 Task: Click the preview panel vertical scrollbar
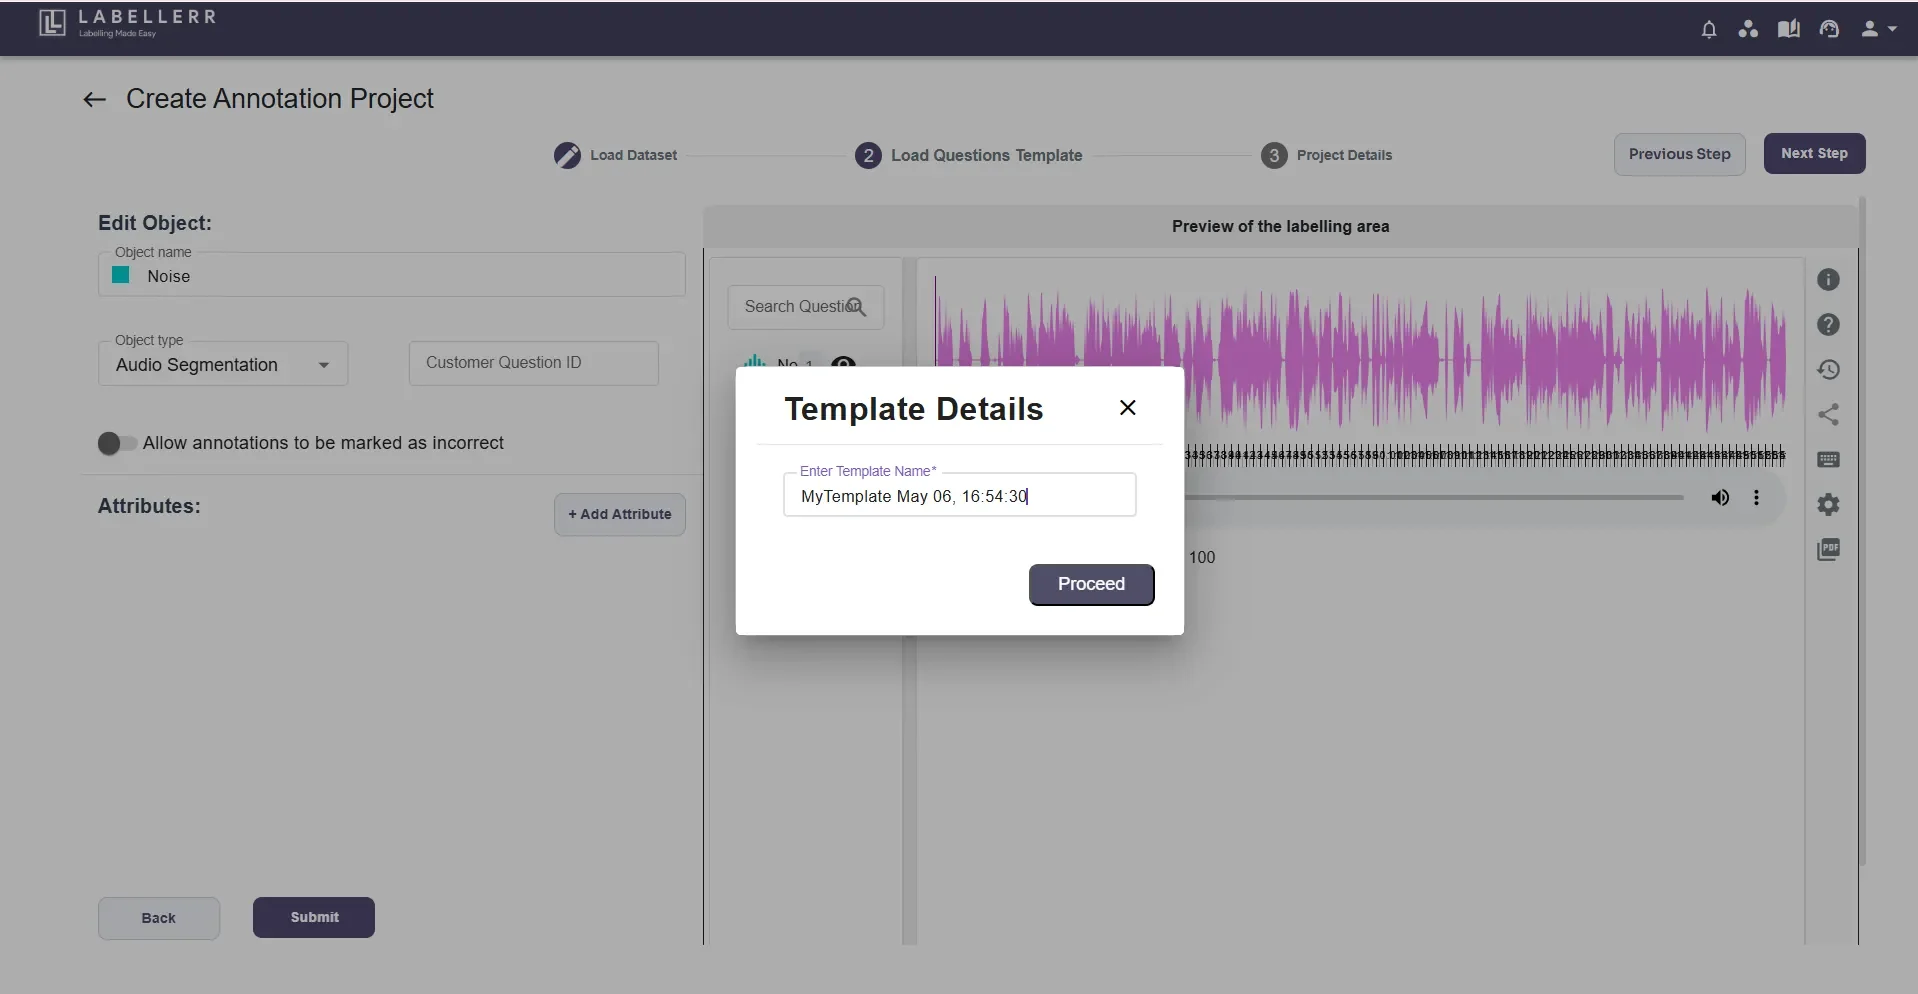(1862, 530)
